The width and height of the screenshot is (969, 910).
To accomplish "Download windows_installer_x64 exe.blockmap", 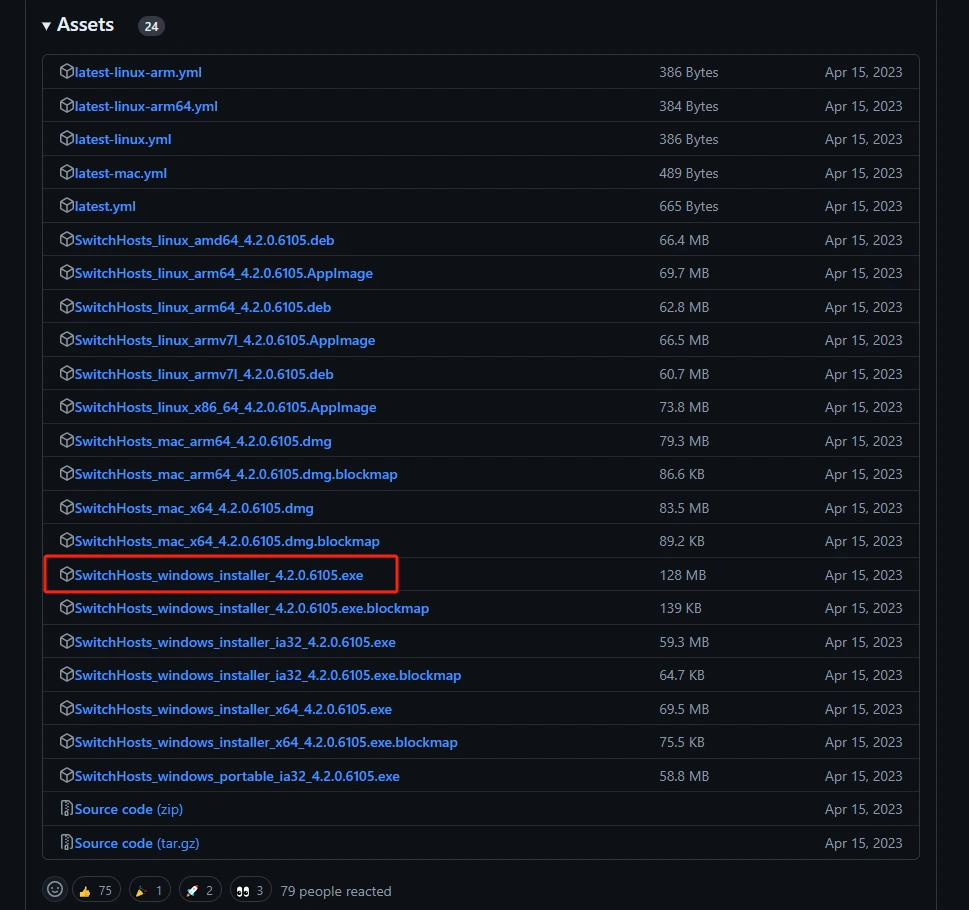I will (x=266, y=743).
